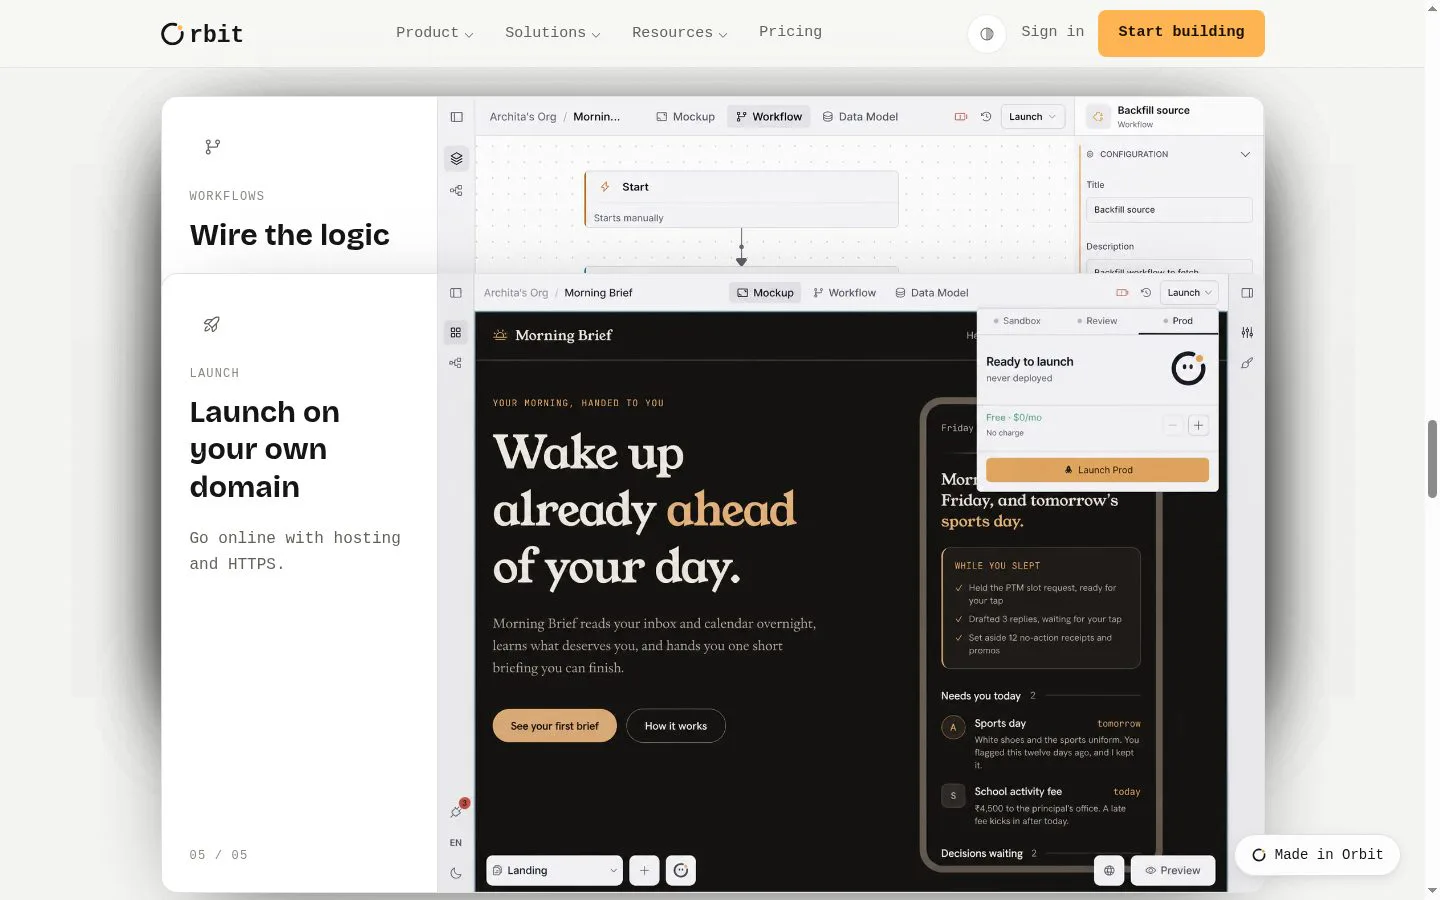
Task: Select the Prod environment tab
Action: coord(1178,321)
